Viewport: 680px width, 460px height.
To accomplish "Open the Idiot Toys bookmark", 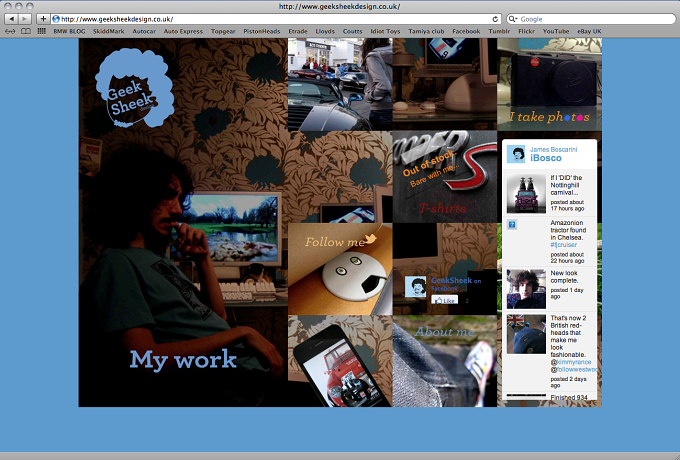I will pos(385,31).
